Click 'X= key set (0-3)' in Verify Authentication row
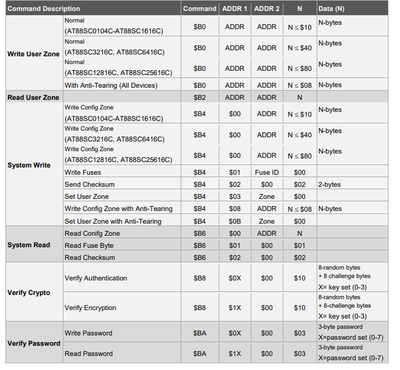 pyautogui.click(x=342, y=287)
